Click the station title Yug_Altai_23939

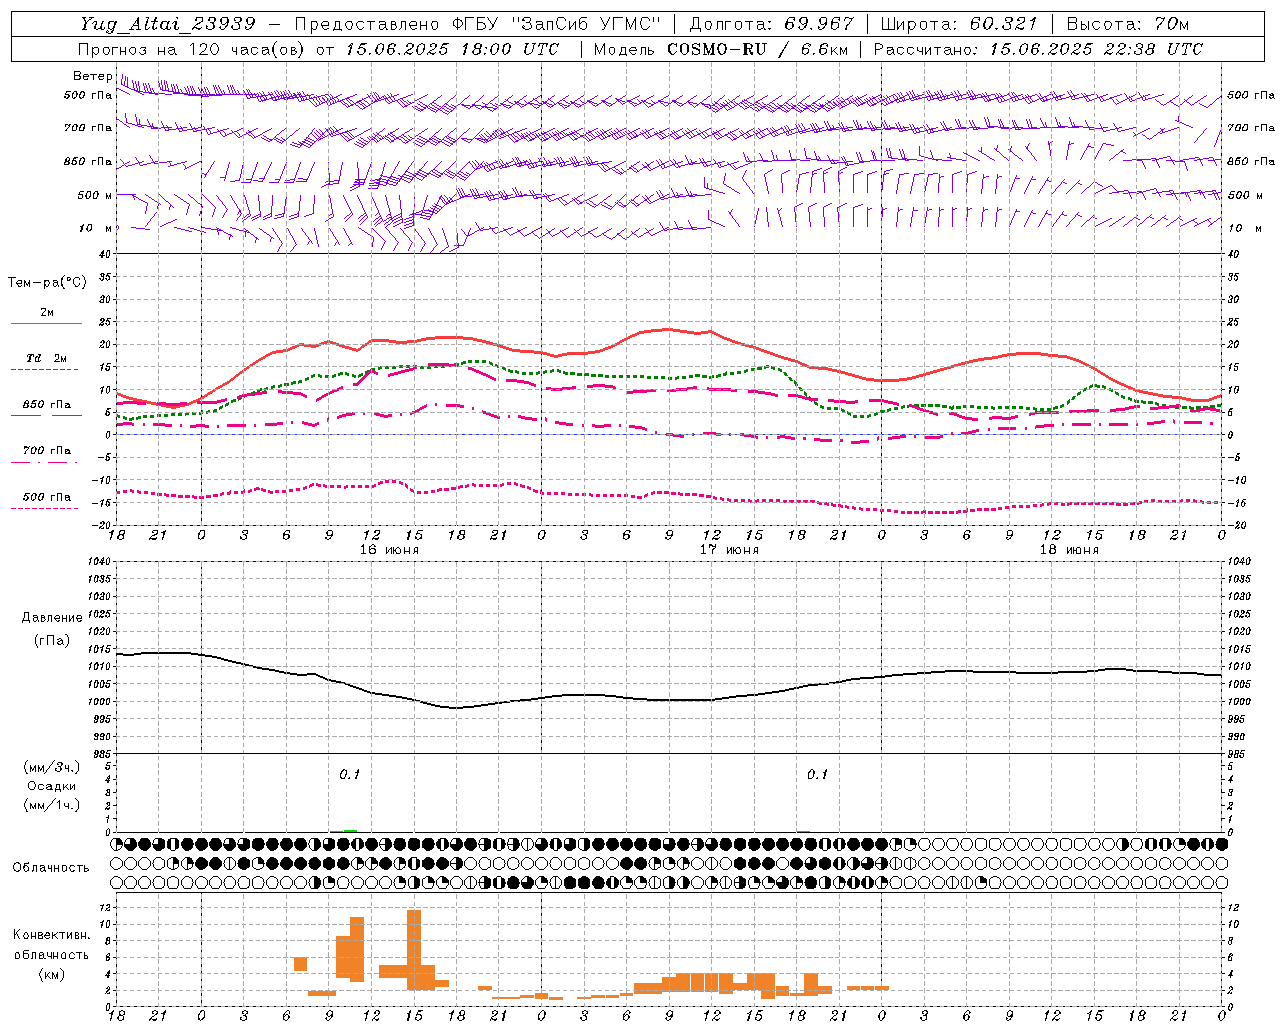(168, 24)
